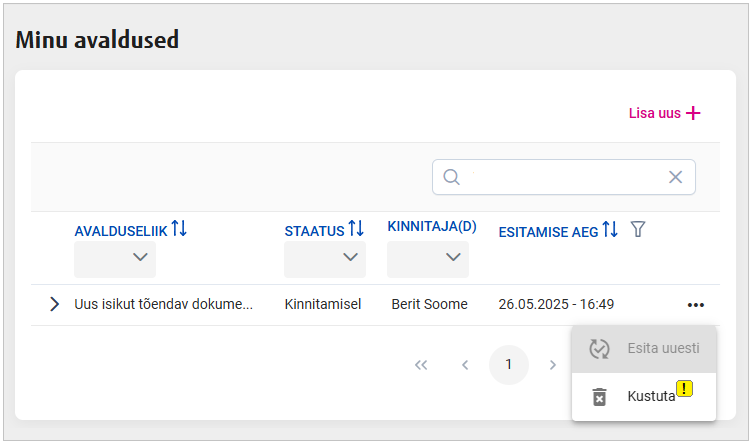Screen dimensions: 755x445
Task: Select page 1 in pagination
Action: click(x=508, y=365)
